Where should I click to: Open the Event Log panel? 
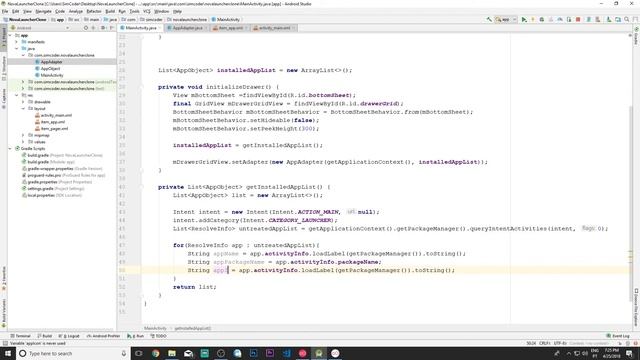618,336
